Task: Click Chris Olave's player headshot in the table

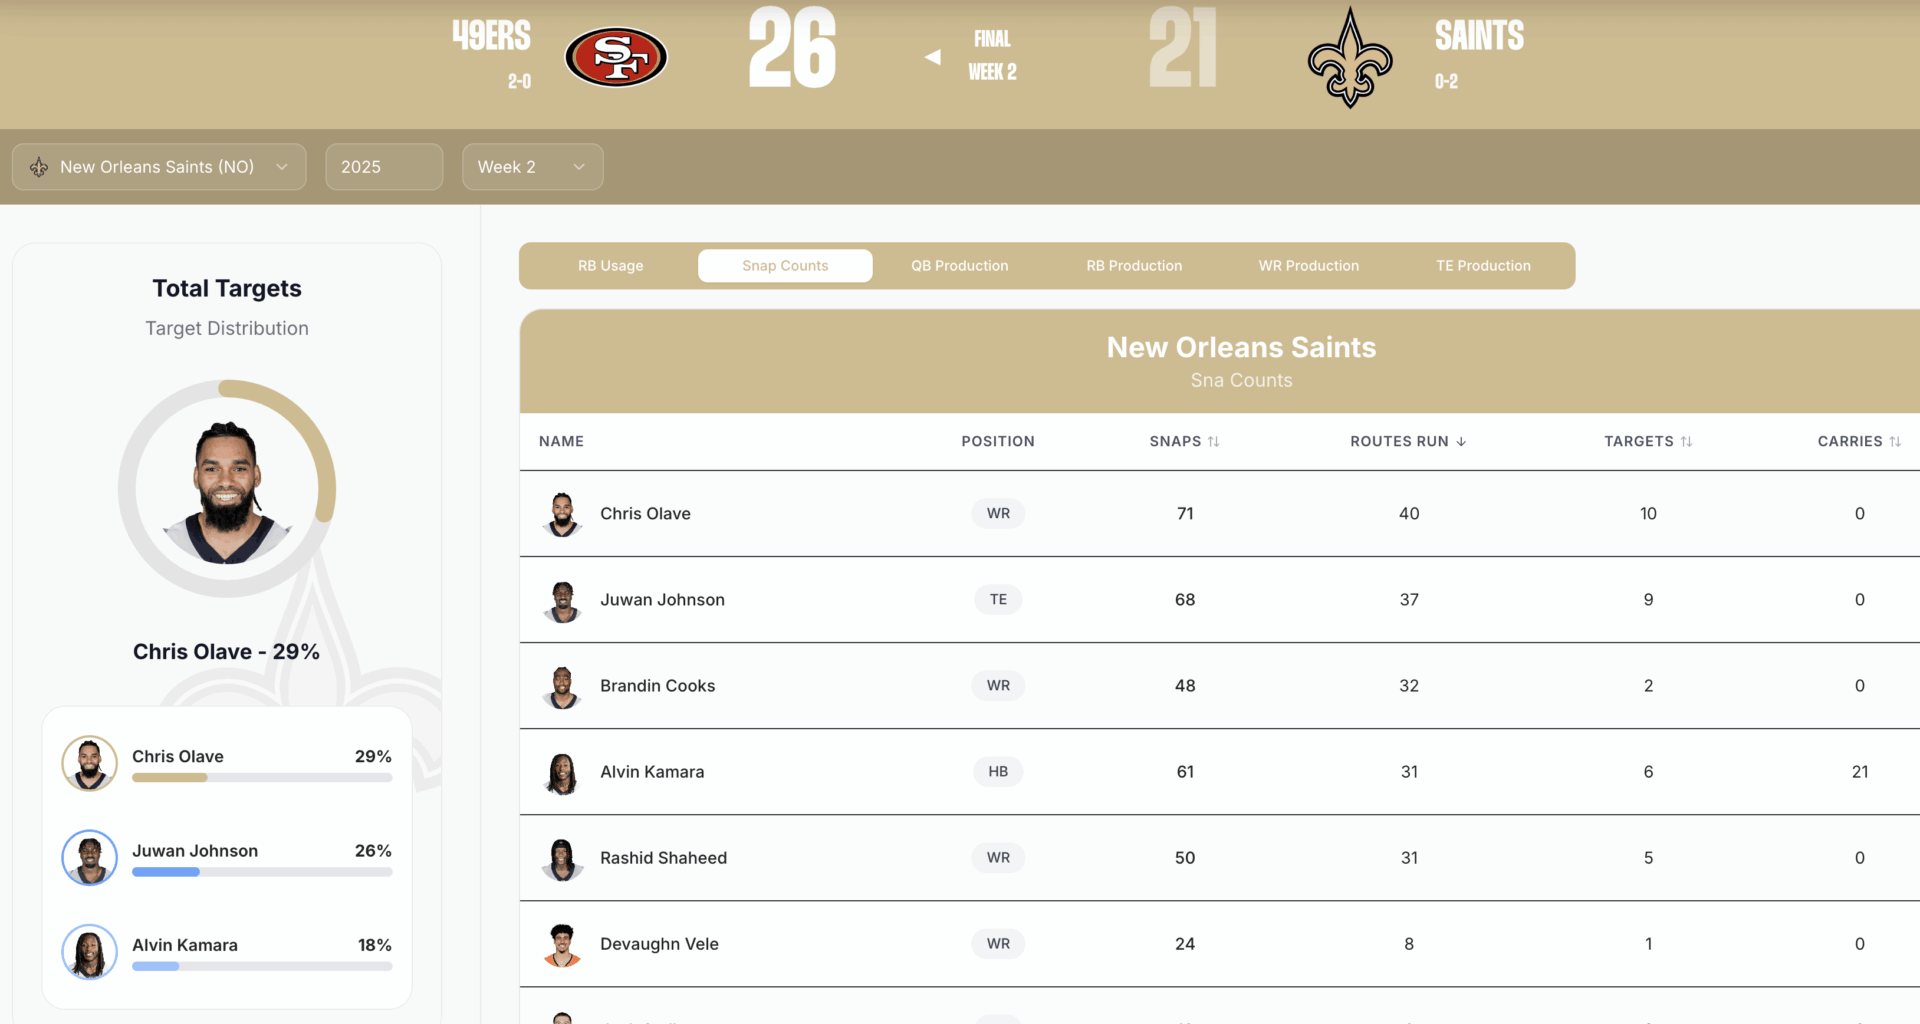Action: coord(562,513)
